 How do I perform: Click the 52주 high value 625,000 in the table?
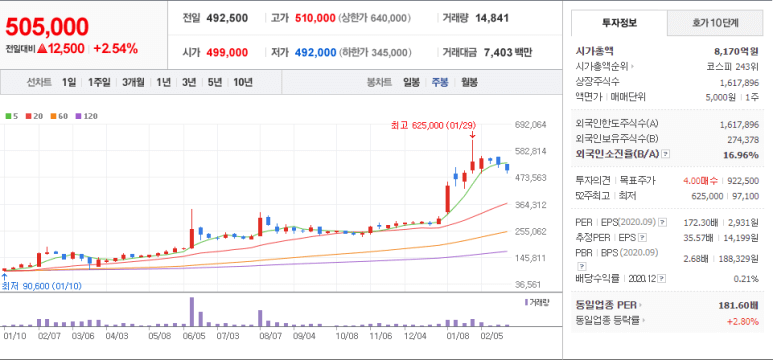tap(708, 196)
